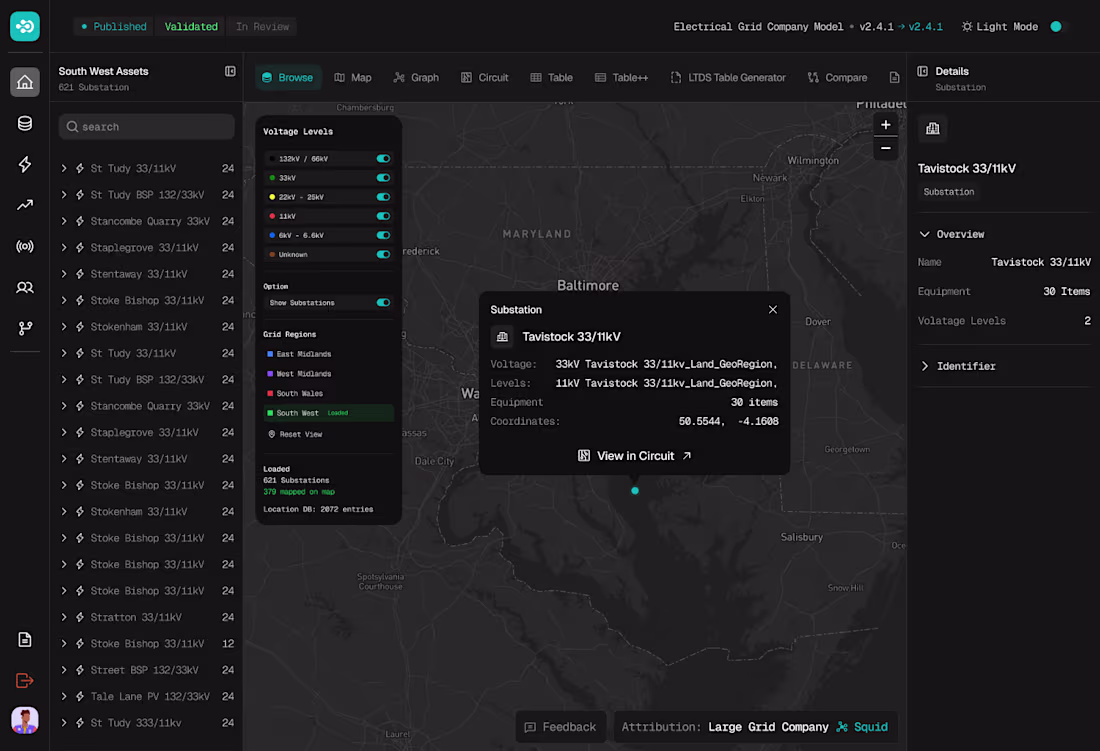Image resolution: width=1100 pixels, height=751 pixels.
Task: Select South Wales grid region swatch
Action: [270, 393]
